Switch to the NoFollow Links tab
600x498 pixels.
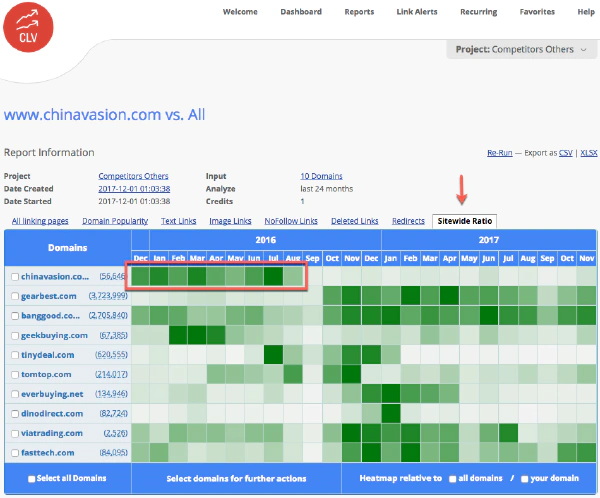291,221
